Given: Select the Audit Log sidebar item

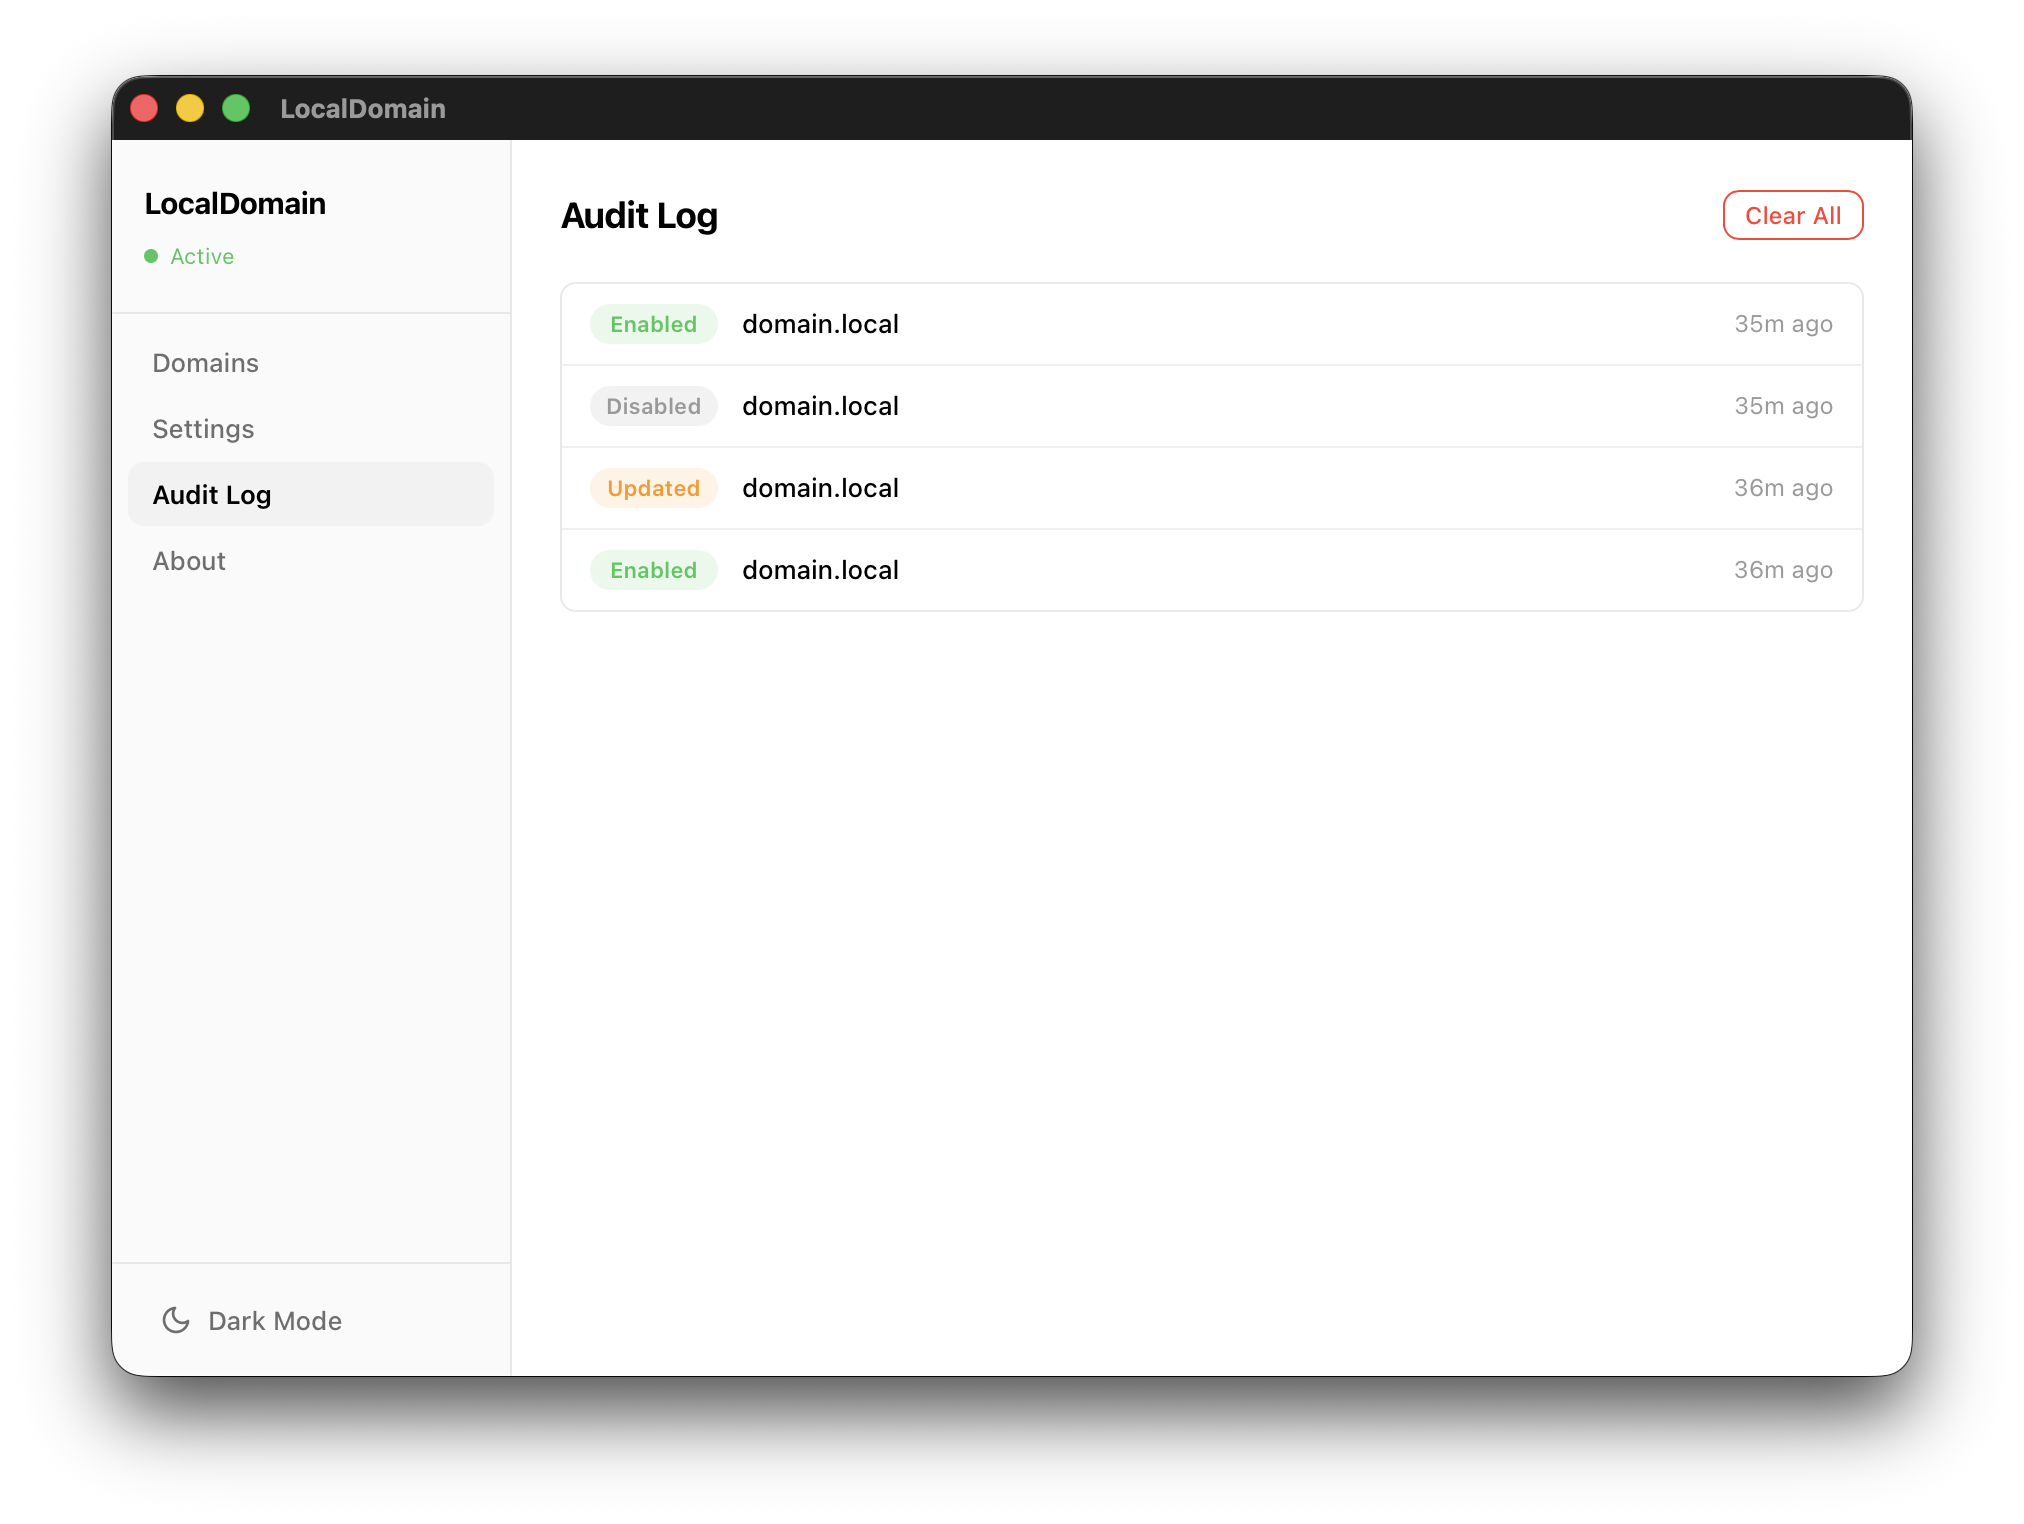Looking at the screenshot, I should pyautogui.click(x=211, y=494).
